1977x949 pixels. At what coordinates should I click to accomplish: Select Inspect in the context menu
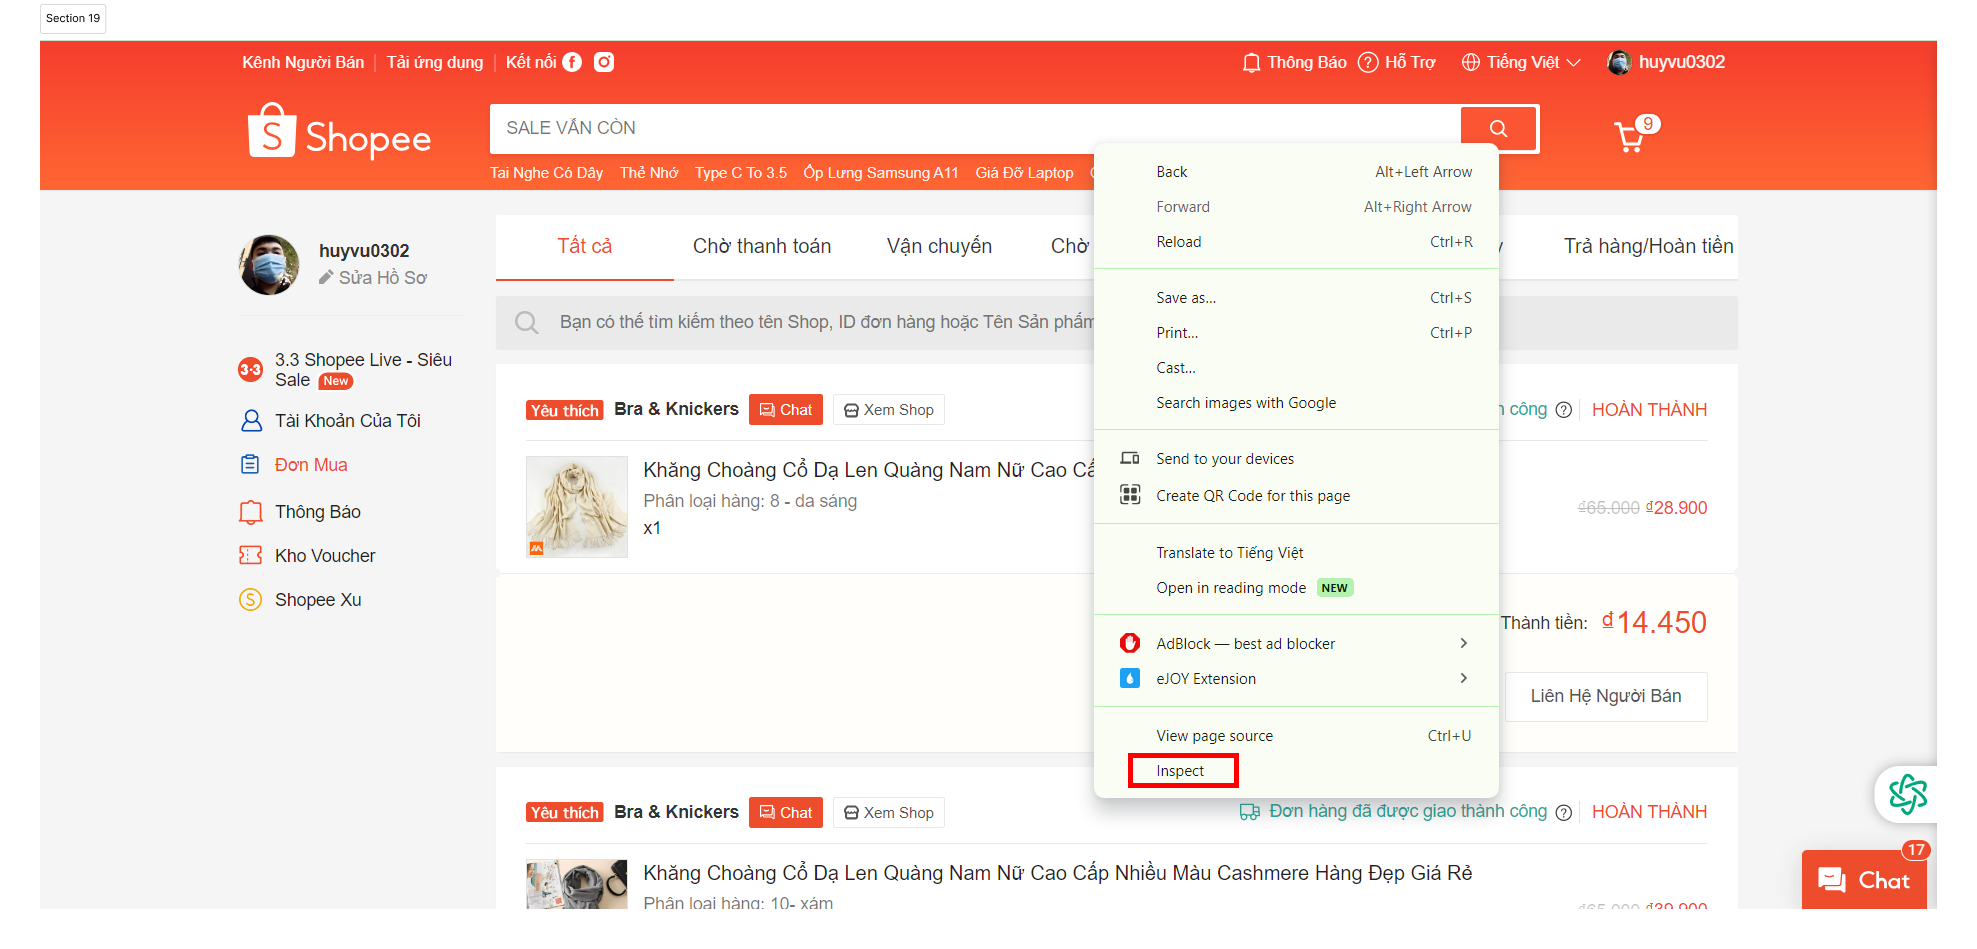click(1296, 771)
